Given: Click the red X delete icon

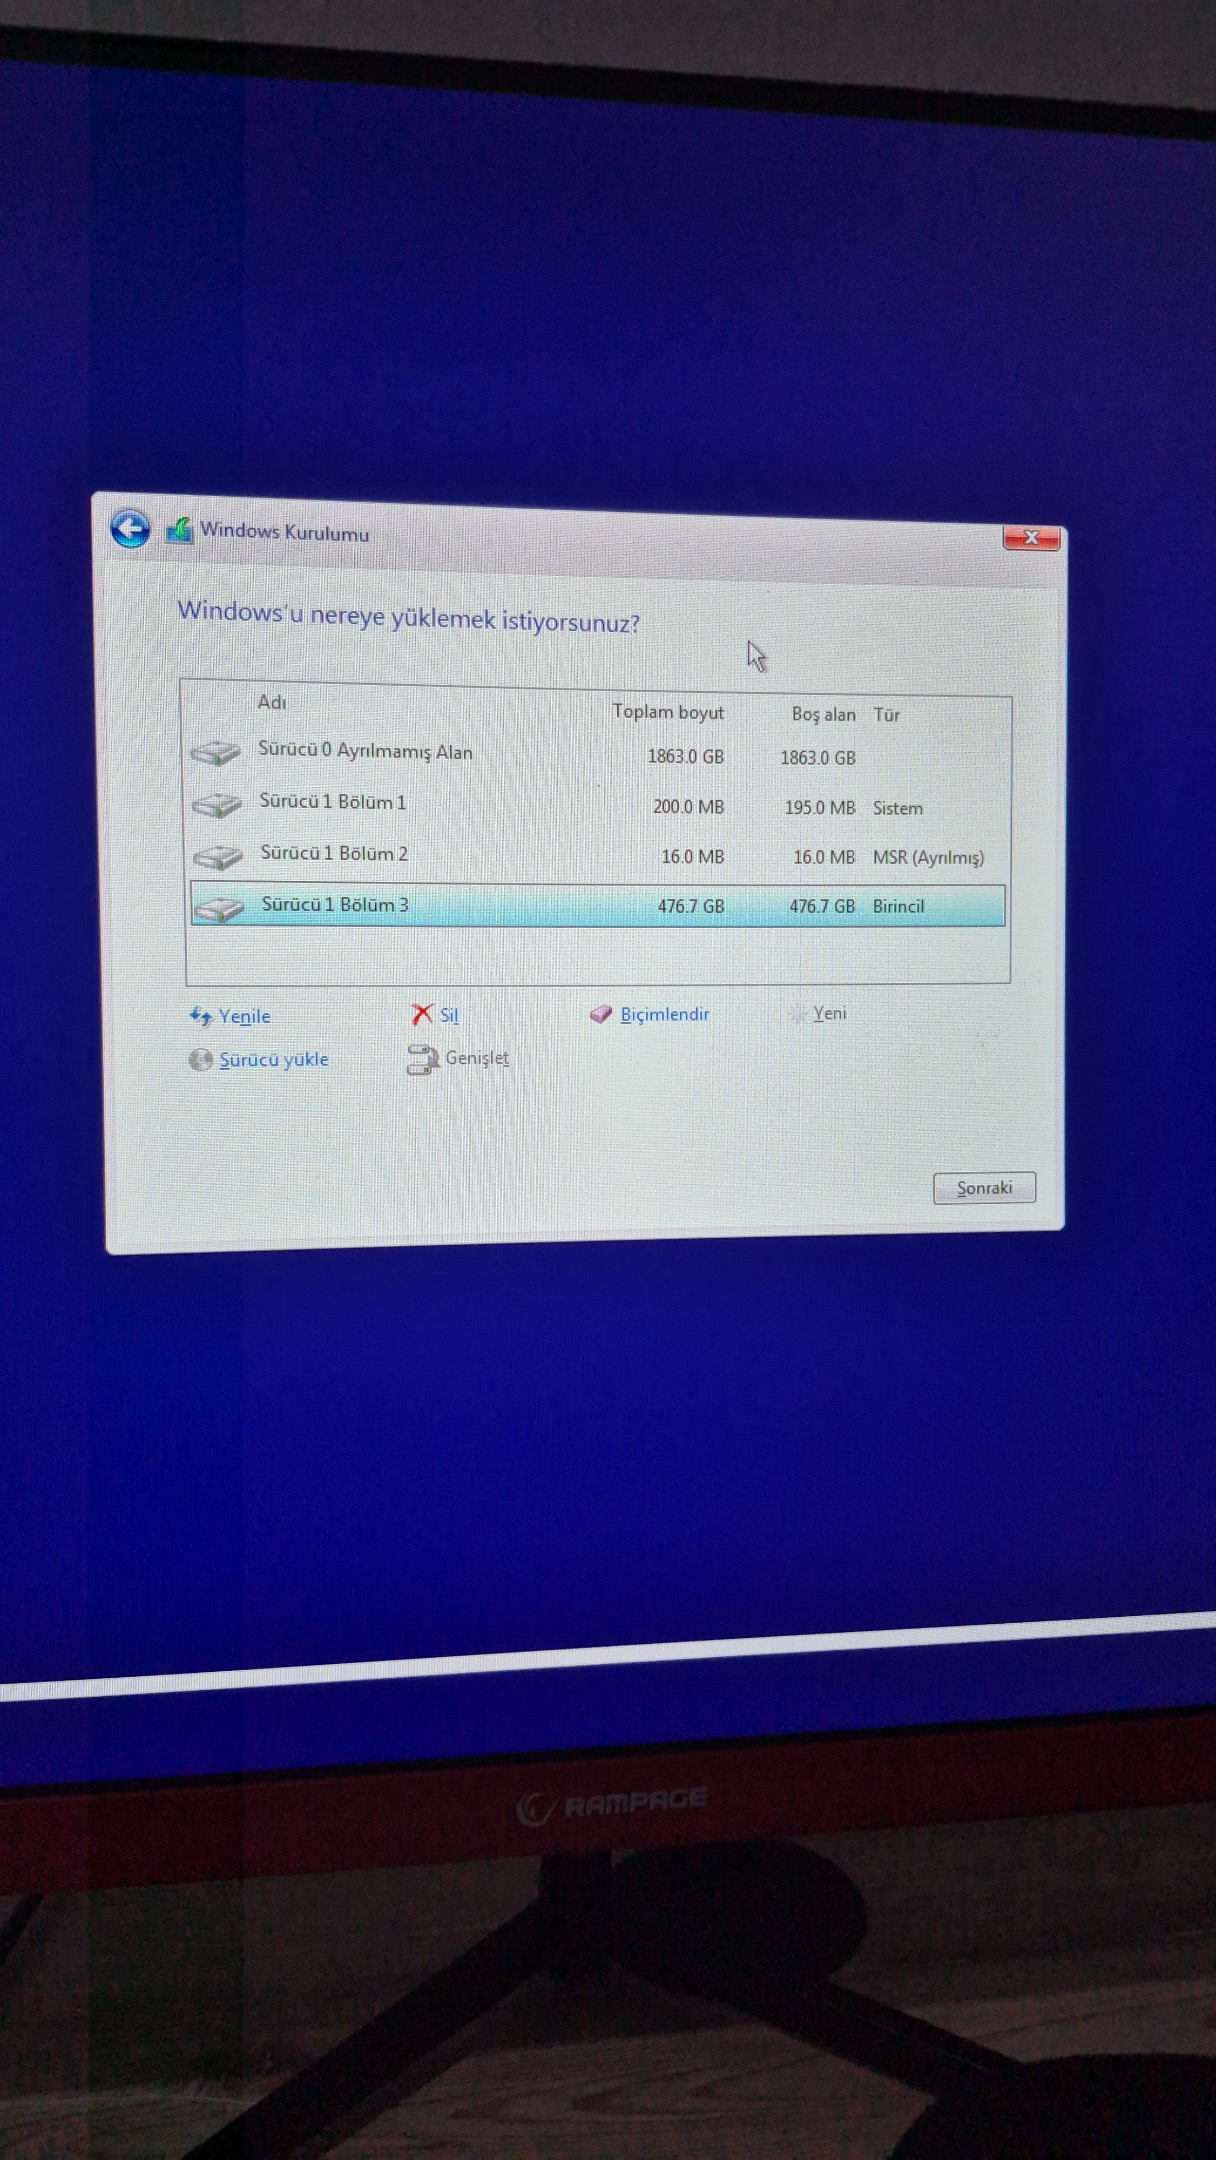Looking at the screenshot, I should [422, 1014].
